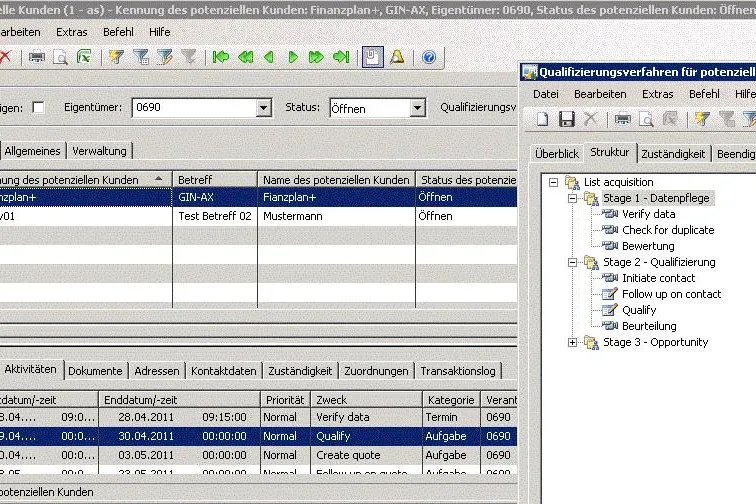Jump to first record with green arrow
Viewport: 756px width, 504px height.
point(221,57)
